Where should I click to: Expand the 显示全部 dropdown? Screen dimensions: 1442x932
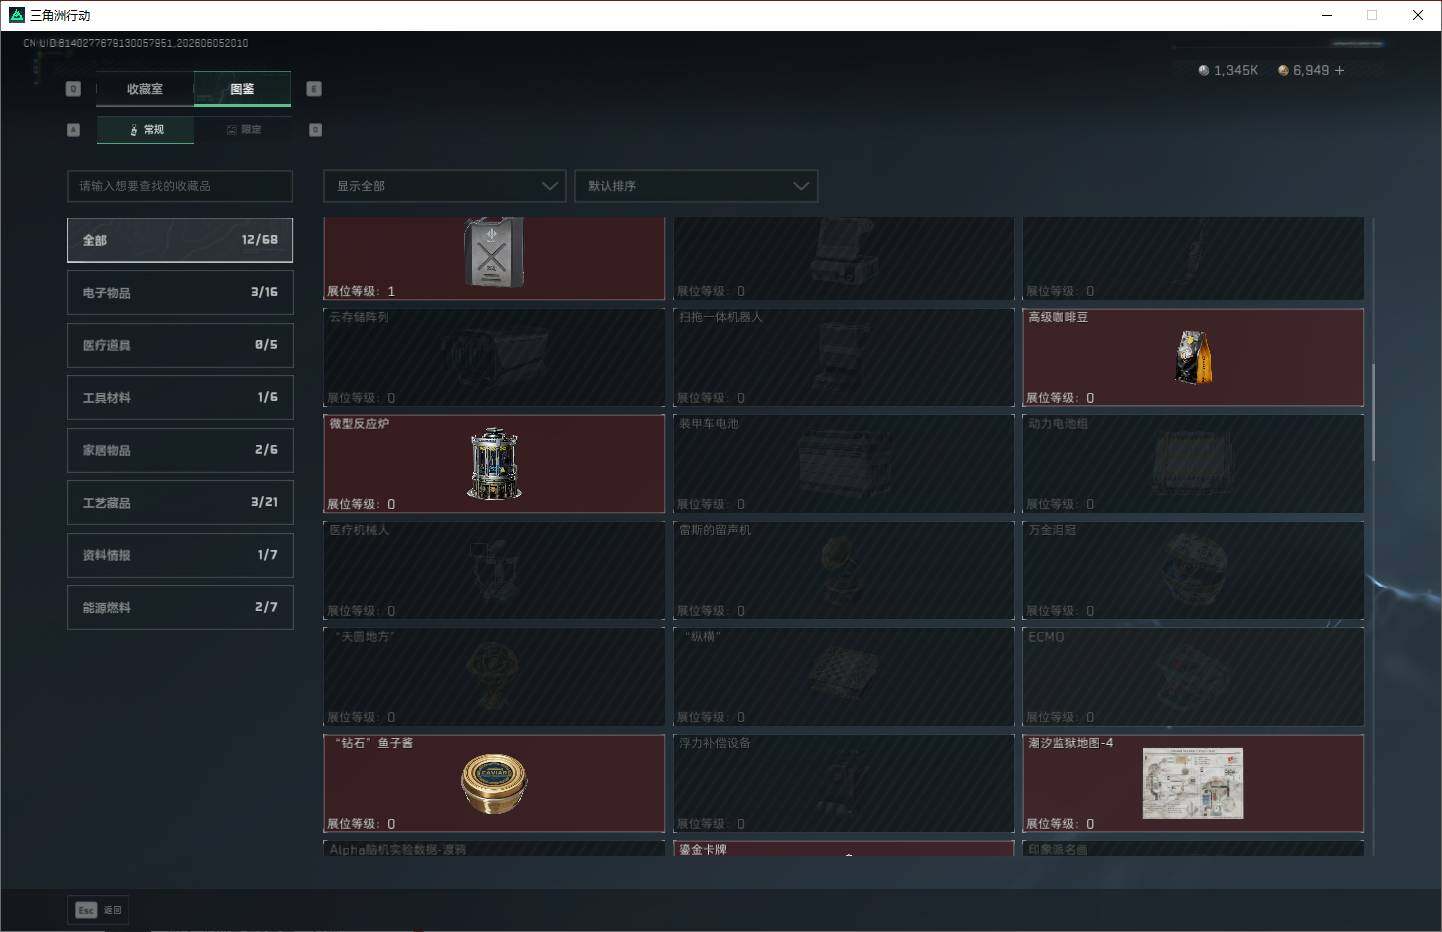(445, 186)
